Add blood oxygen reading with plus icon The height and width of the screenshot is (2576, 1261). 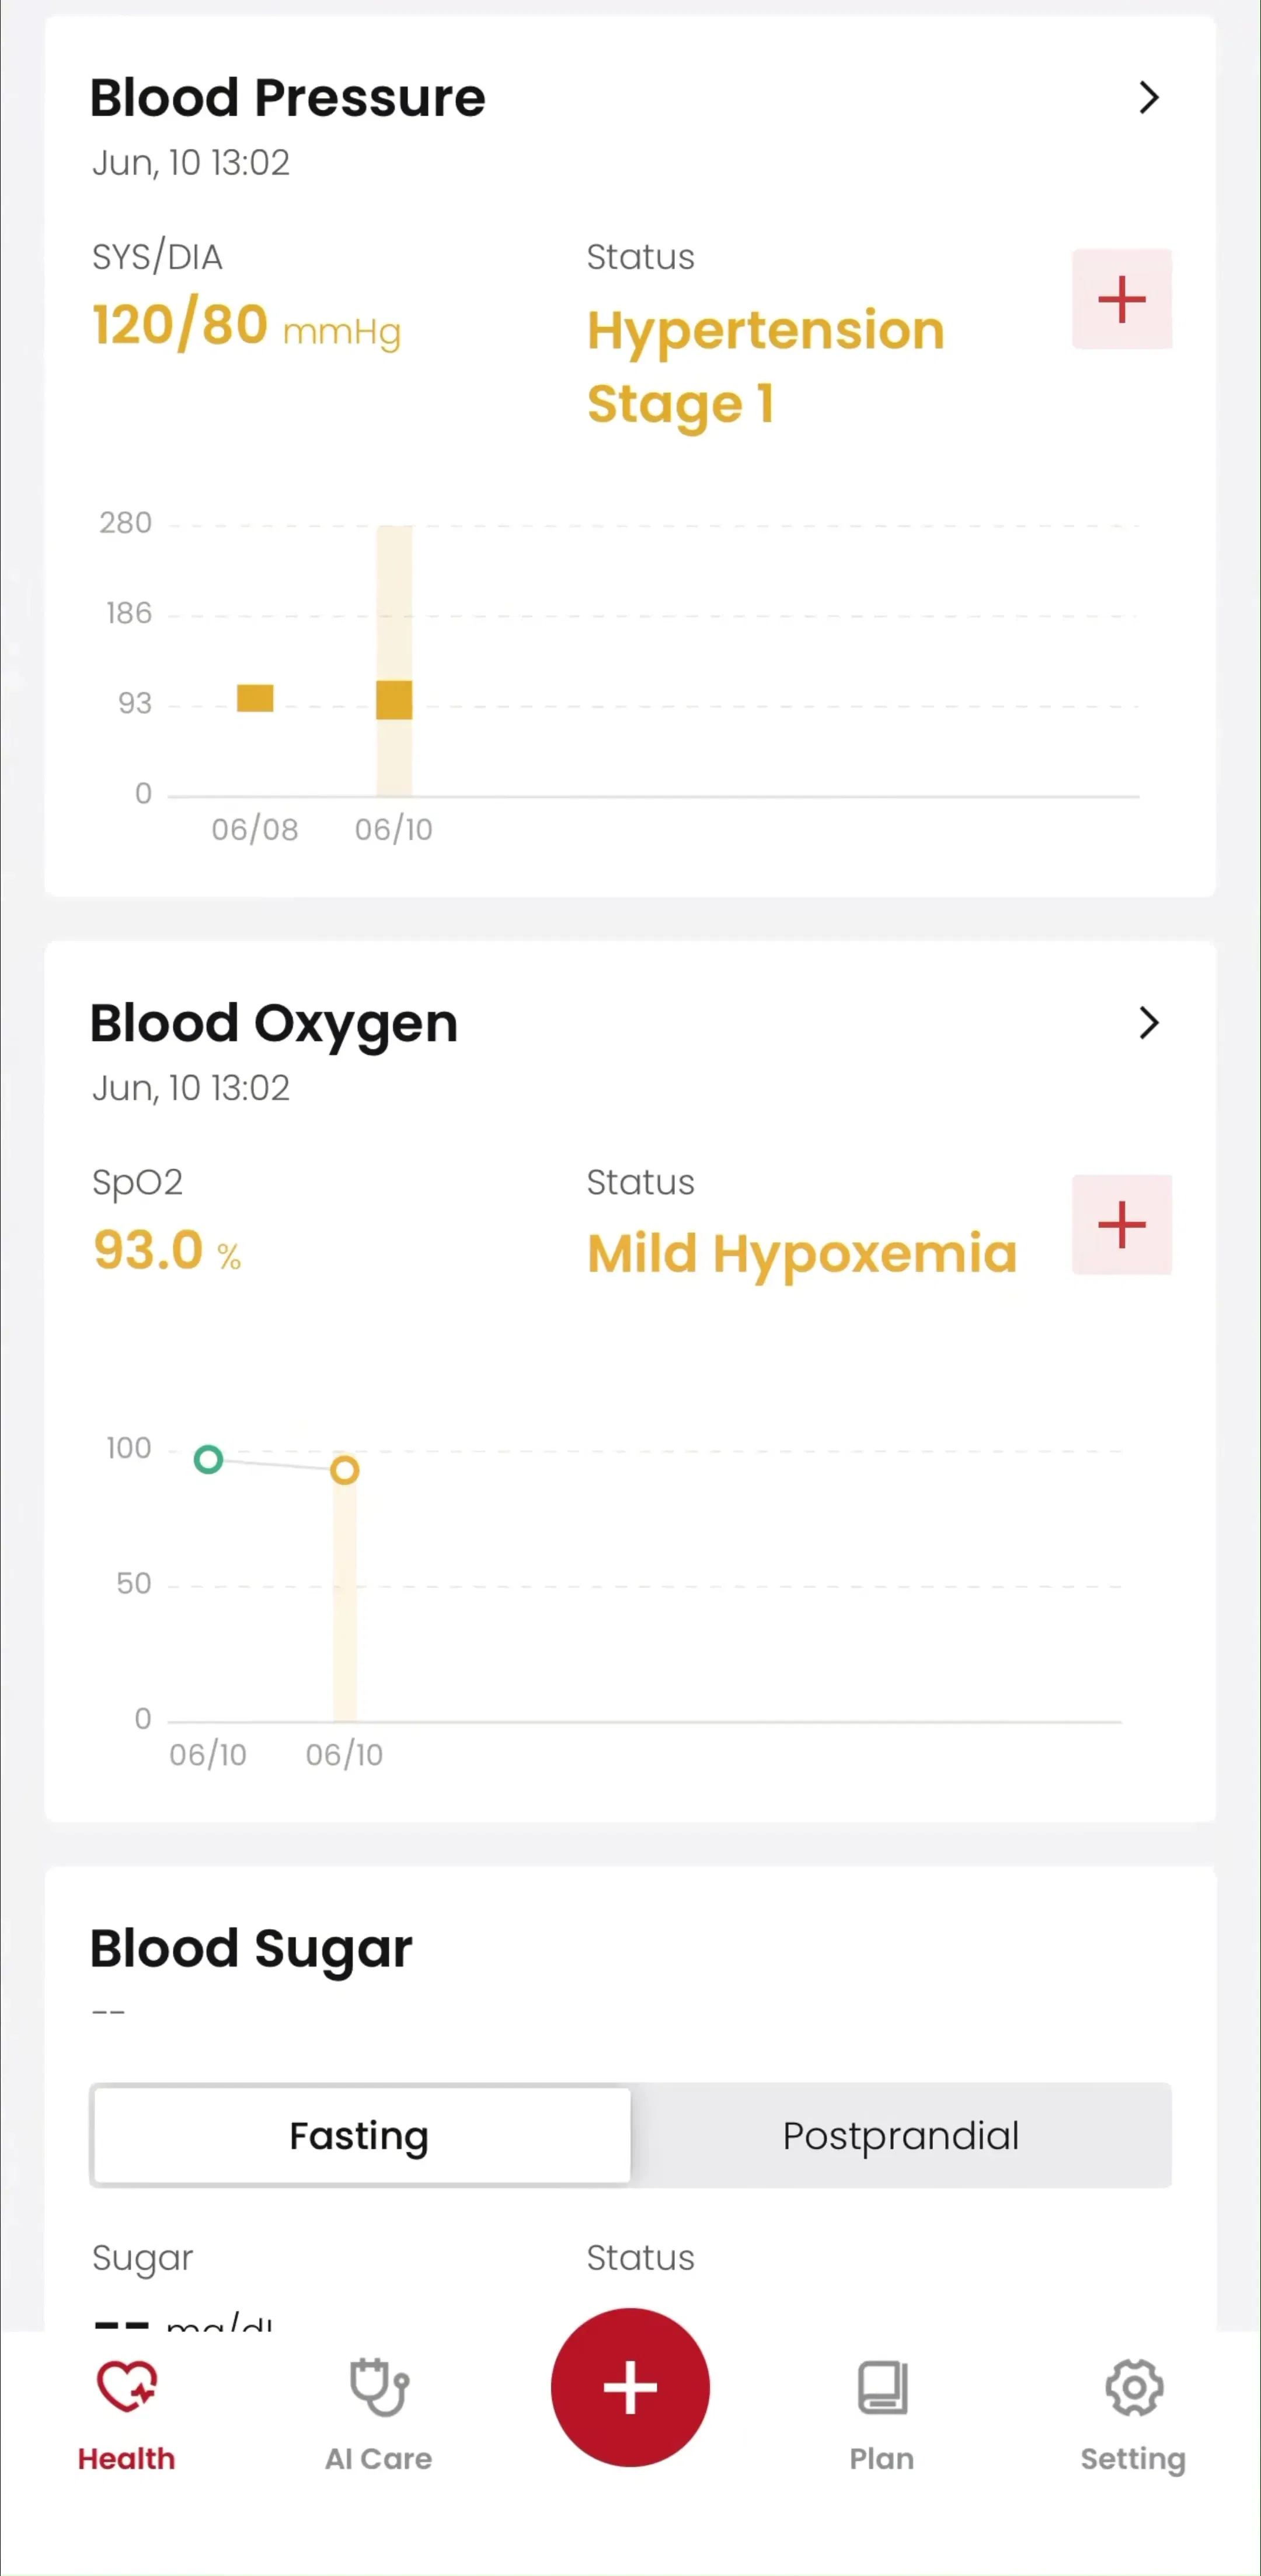point(1122,1225)
